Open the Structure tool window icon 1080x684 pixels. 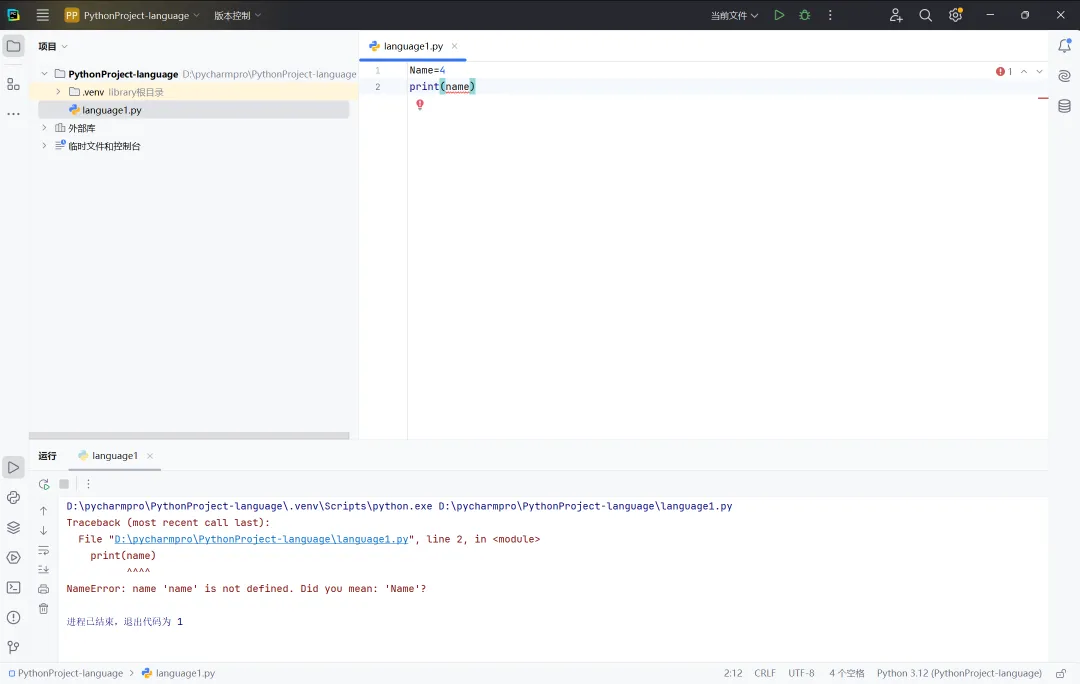(14, 84)
